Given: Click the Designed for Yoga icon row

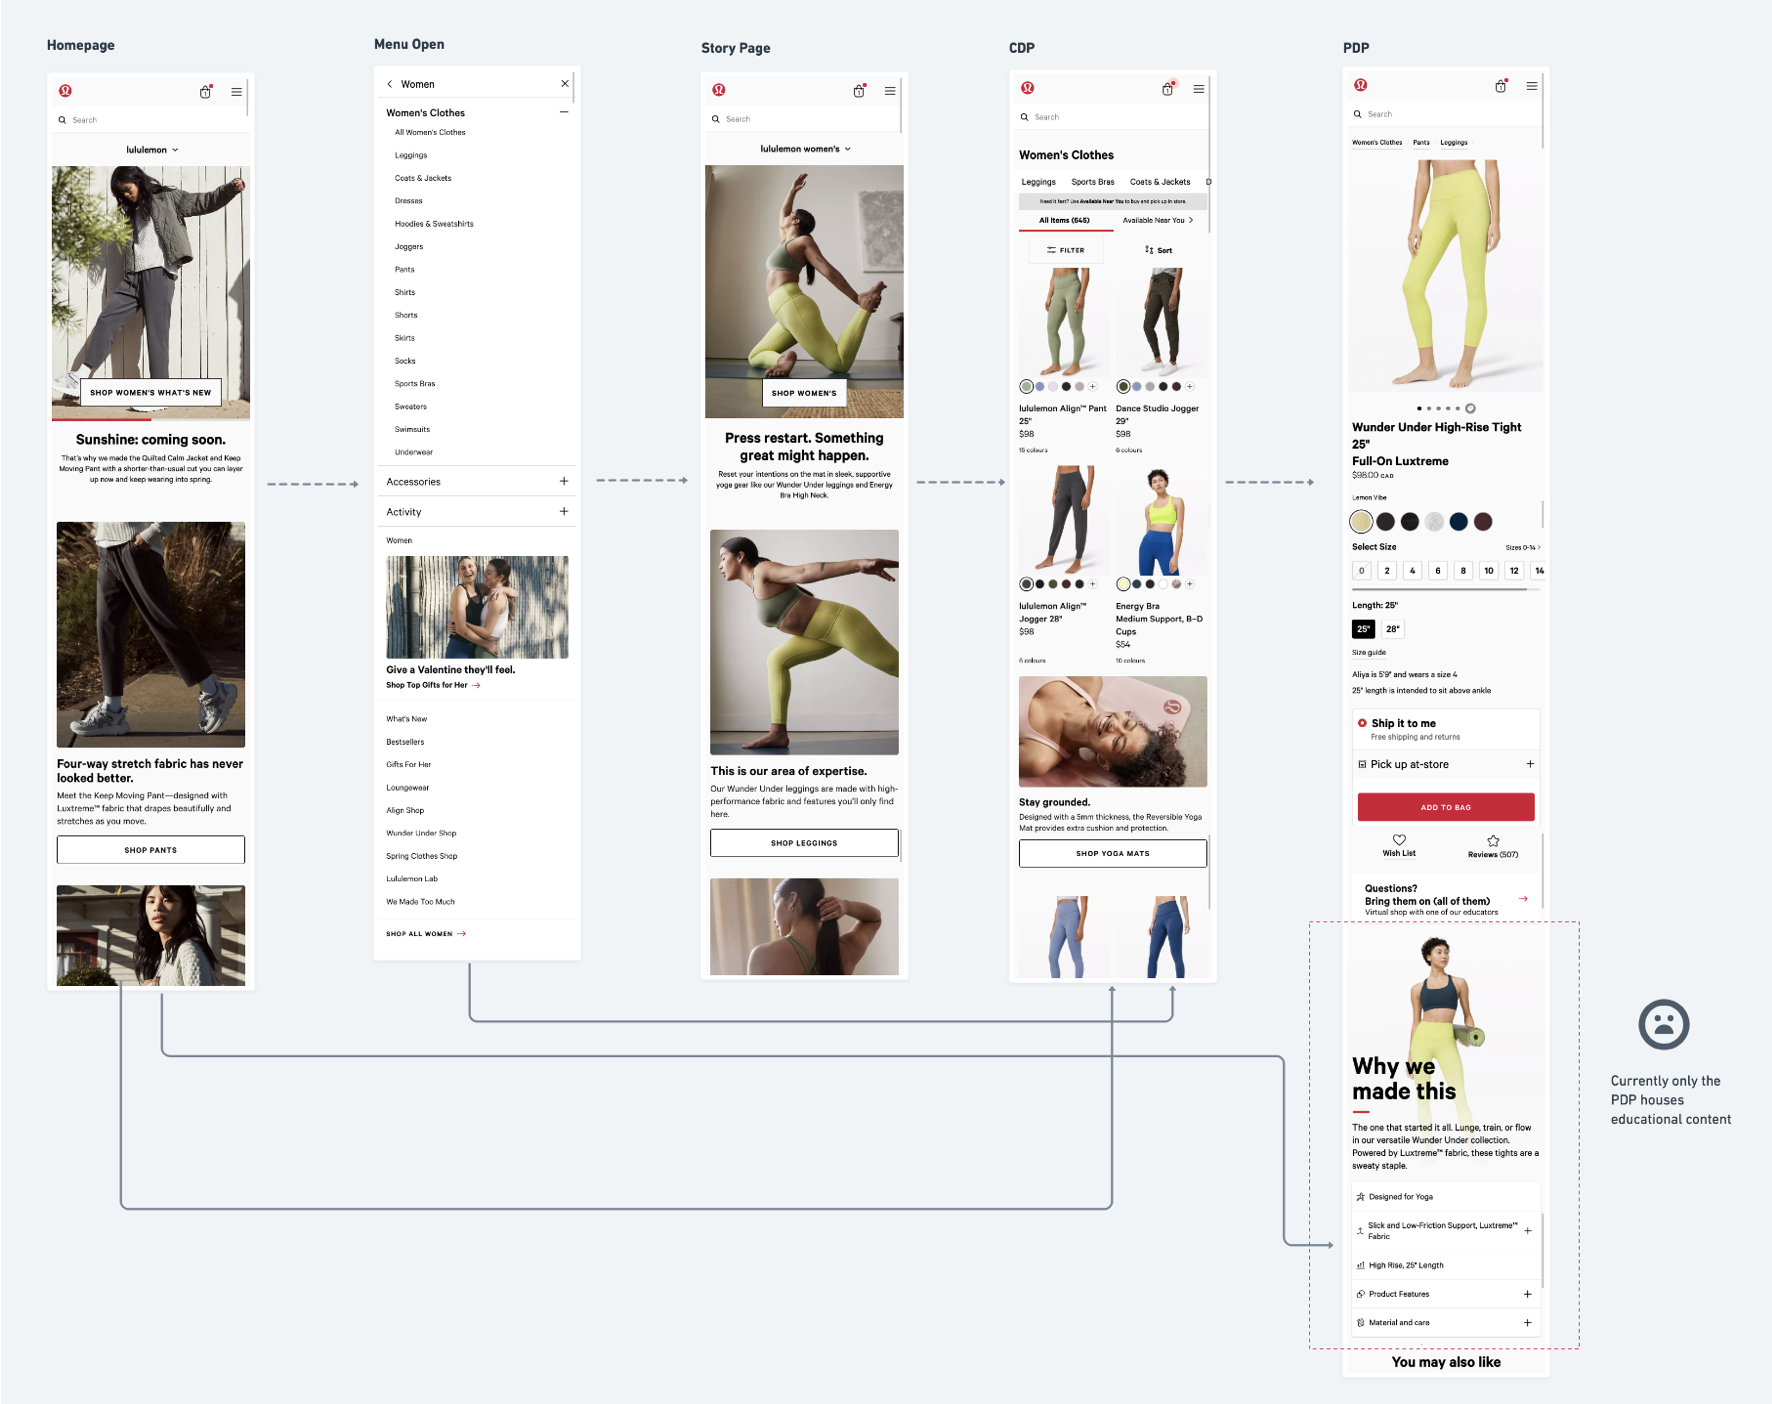Looking at the screenshot, I should pyautogui.click(x=1446, y=1197).
